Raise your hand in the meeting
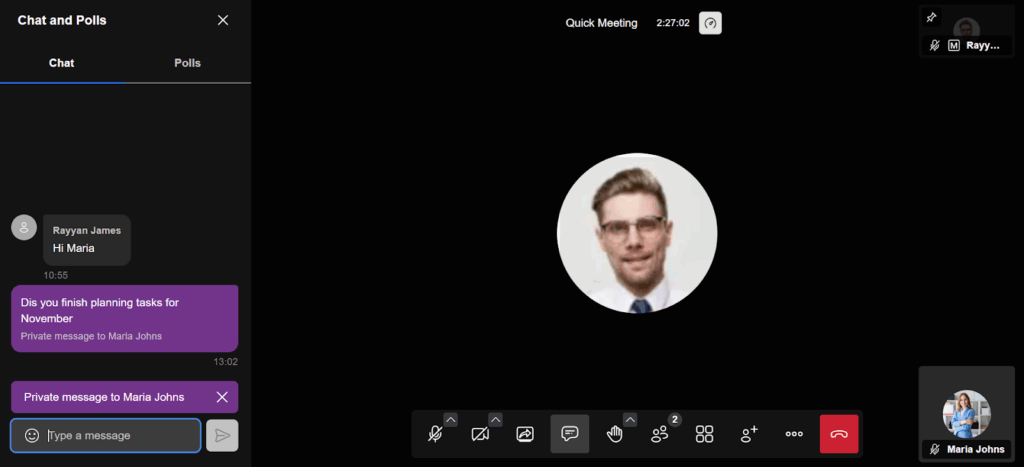This screenshot has width=1024, height=467. (x=614, y=434)
